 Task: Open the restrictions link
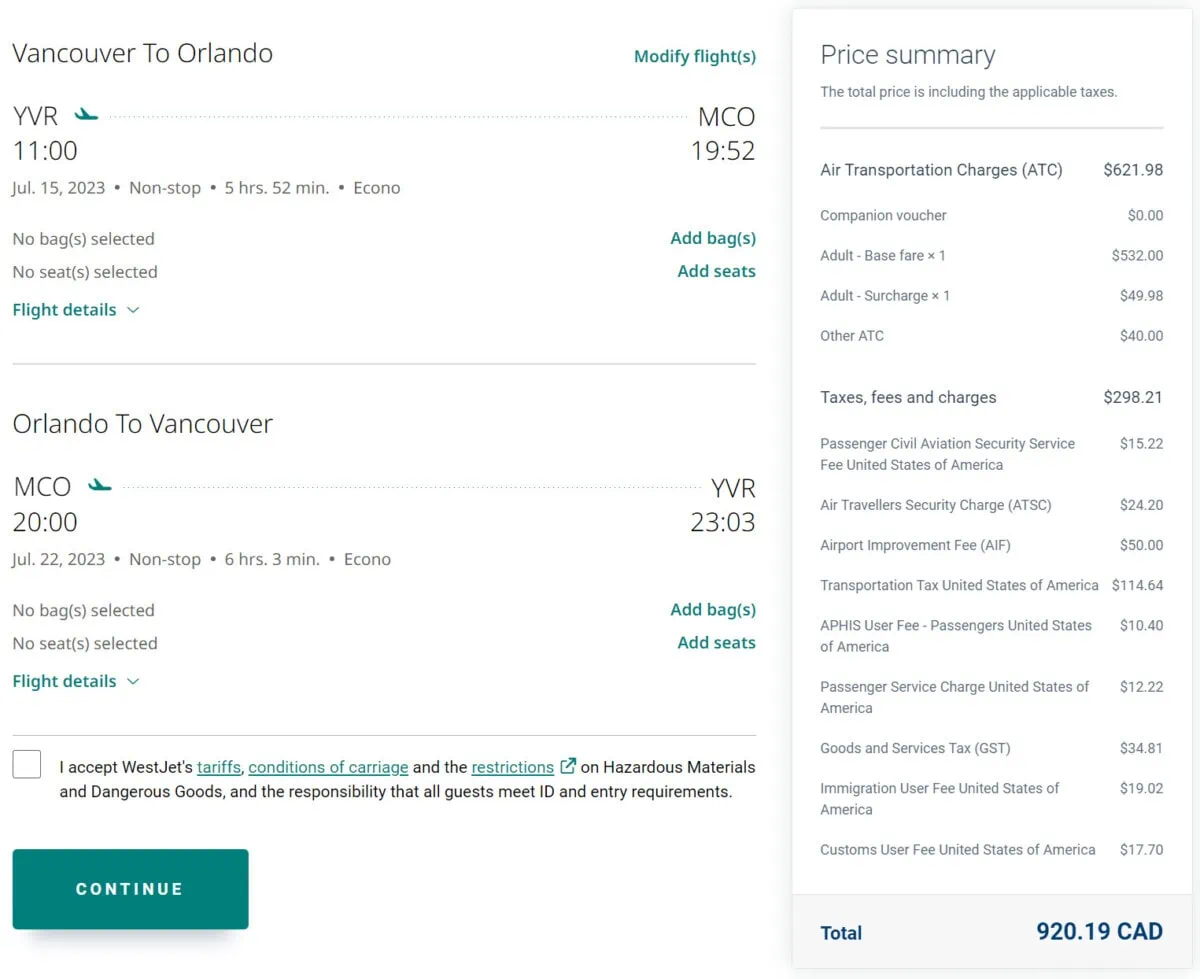(512, 767)
